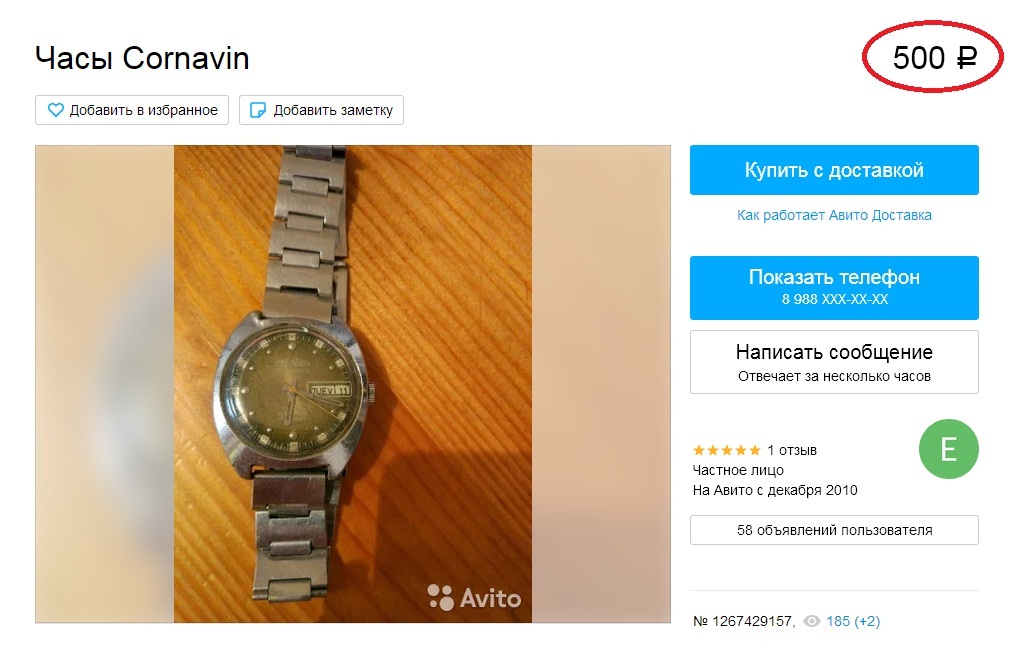Click the listing number 1267429157
Viewport: 1015px width, 646px height.
coord(743,621)
